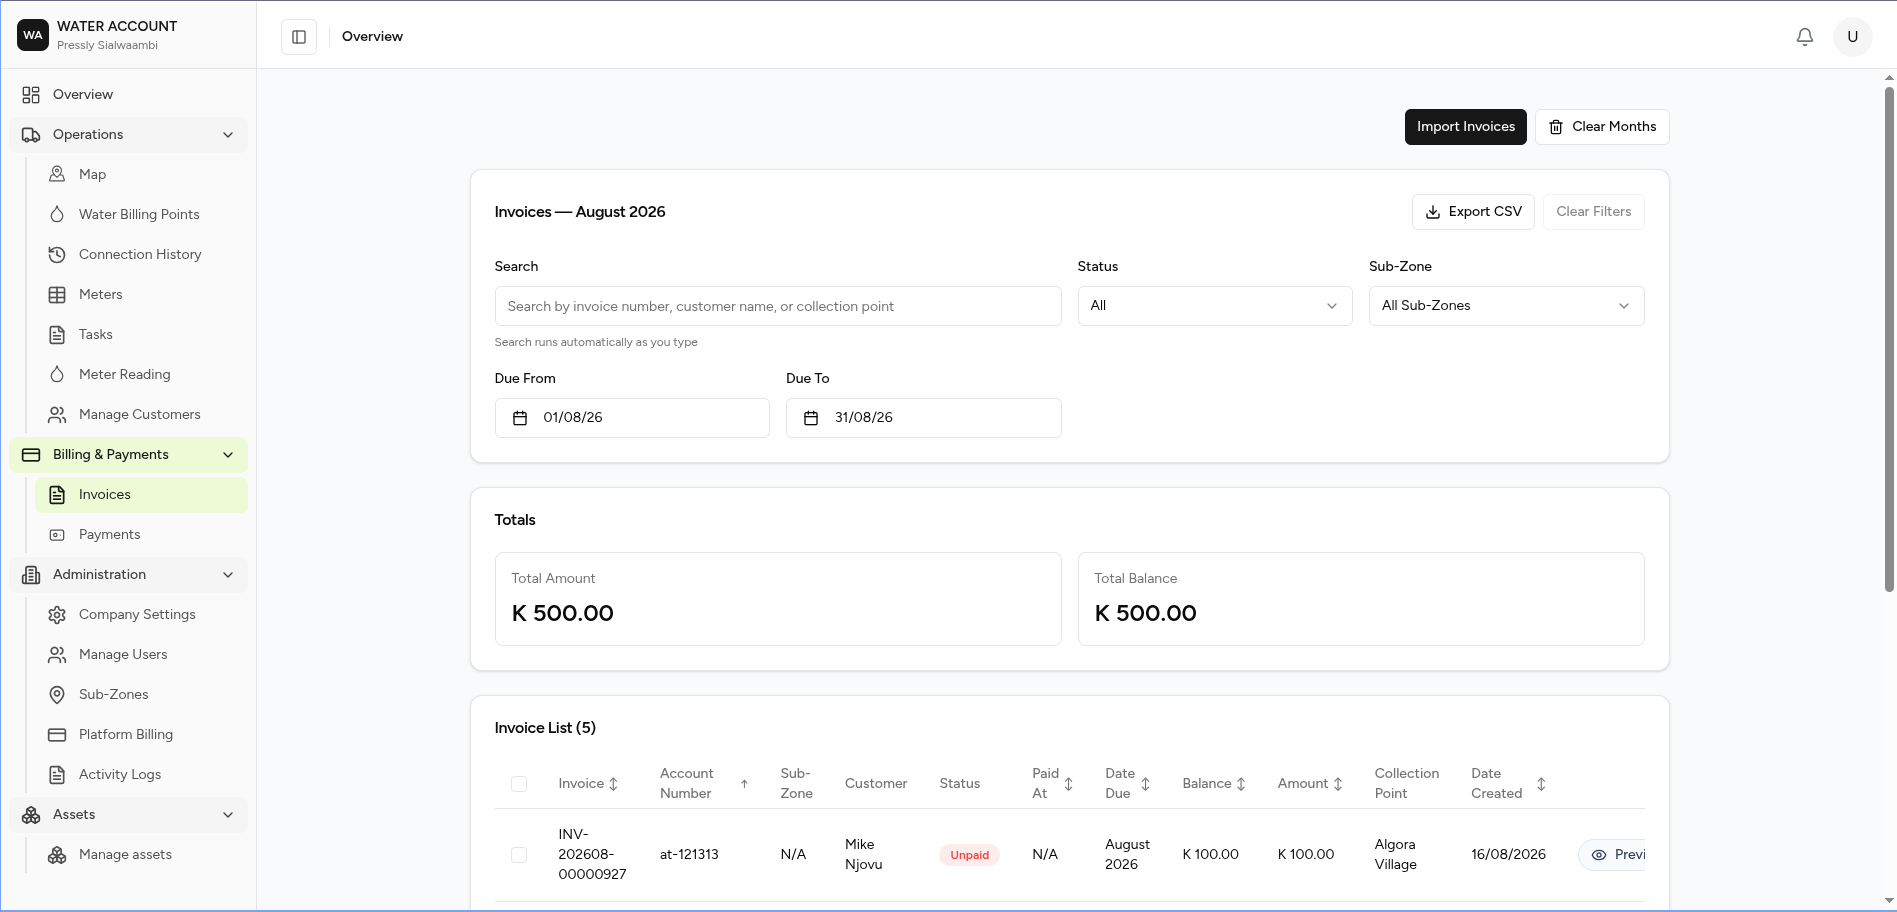Click Clear Months button
The height and width of the screenshot is (912, 1897).
(x=1602, y=127)
